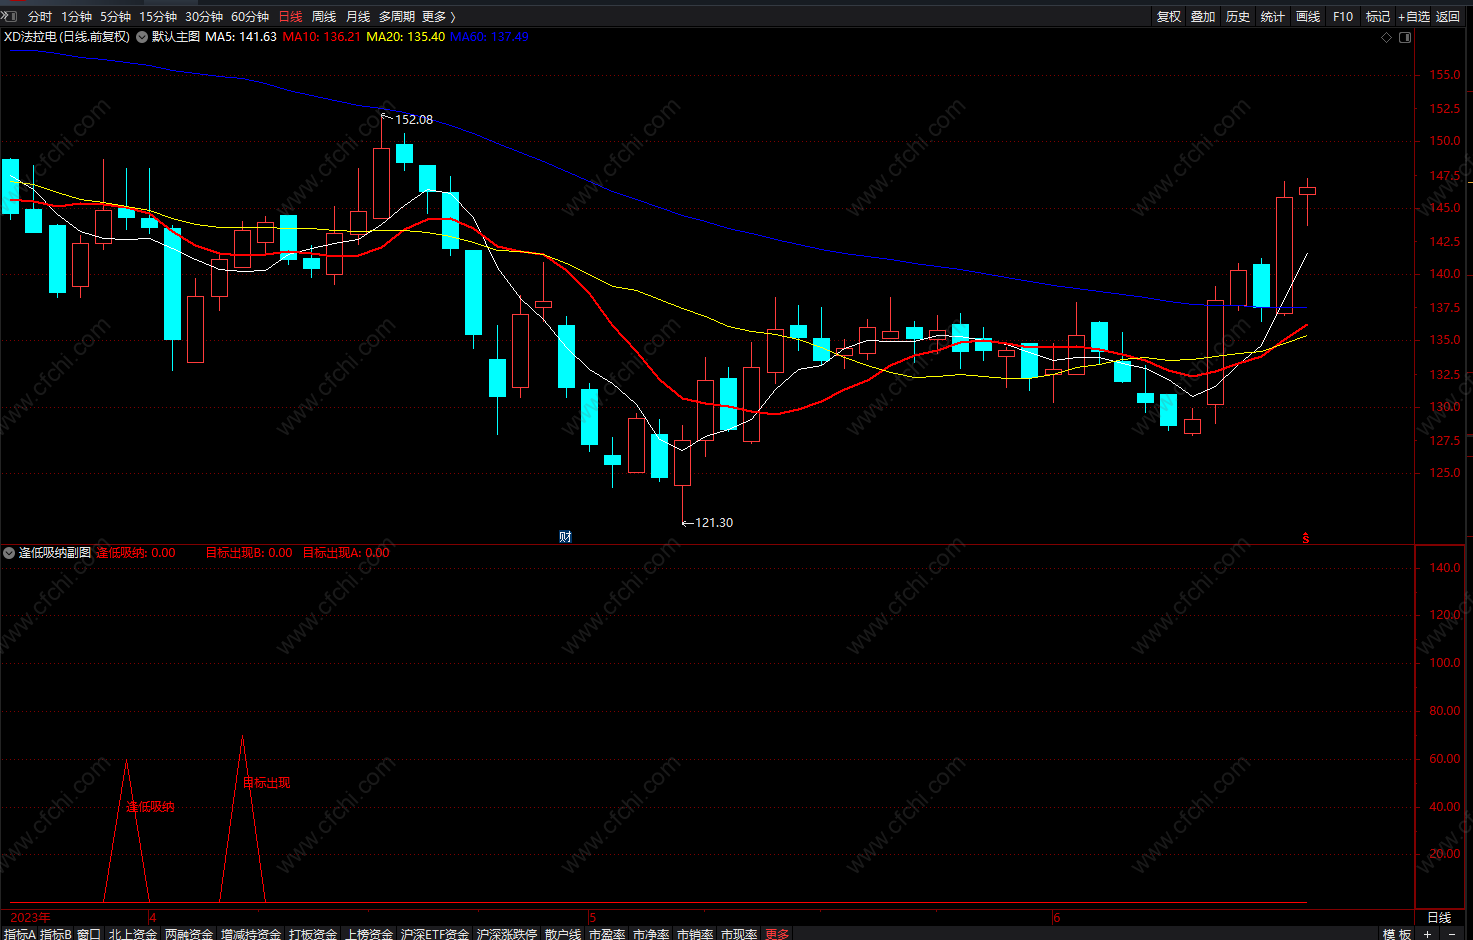Click the 121.30 low price label
This screenshot has width=1473, height=940.
click(x=714, y=523)
